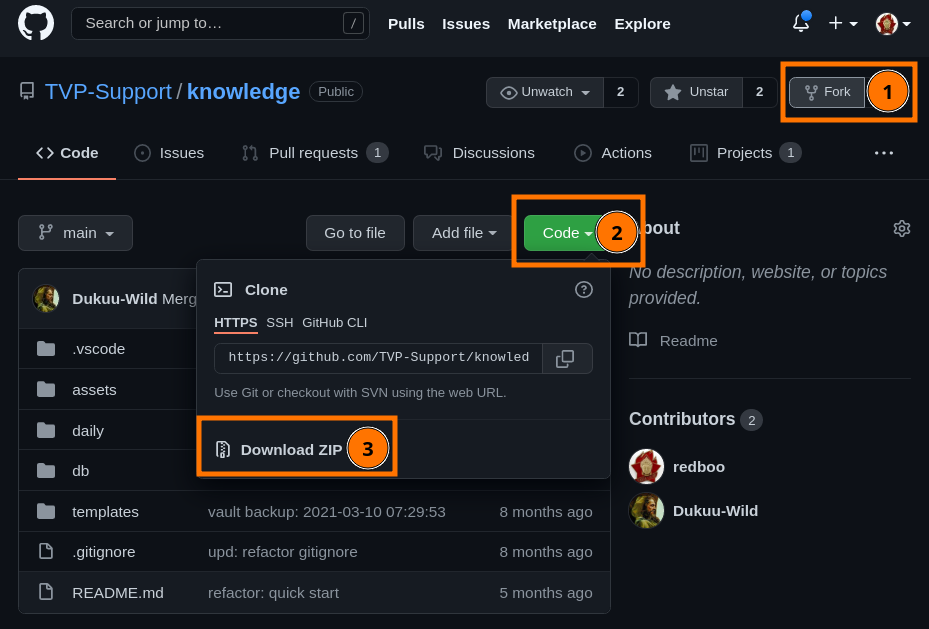Copy clone URL with clipboard icon
The image size is (929, 629).
pos(567,358)
